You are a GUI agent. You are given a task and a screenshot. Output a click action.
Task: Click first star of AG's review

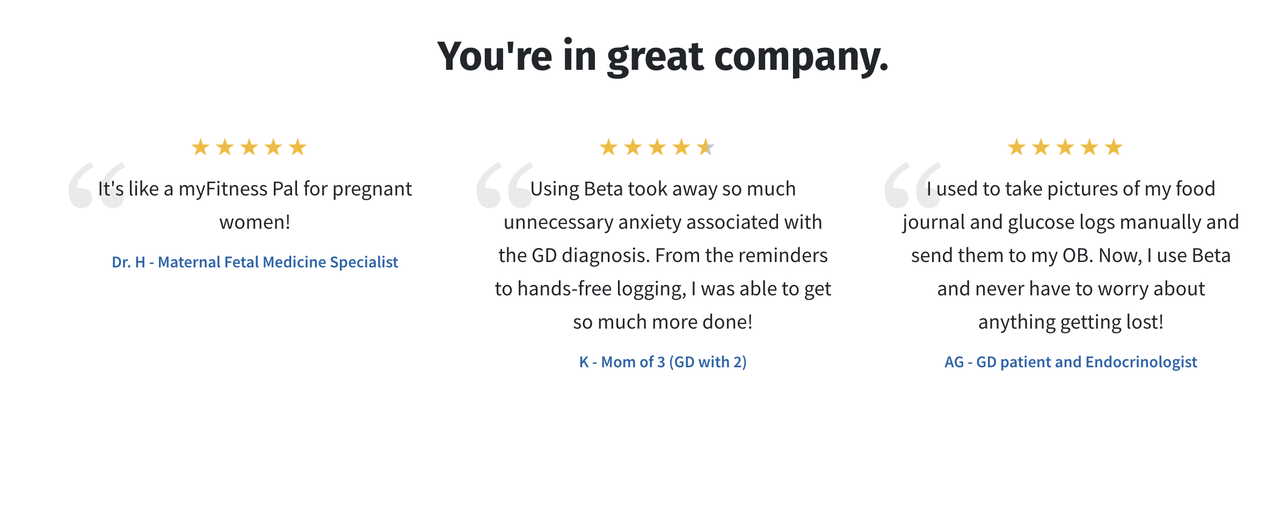tap(1016, 148)
